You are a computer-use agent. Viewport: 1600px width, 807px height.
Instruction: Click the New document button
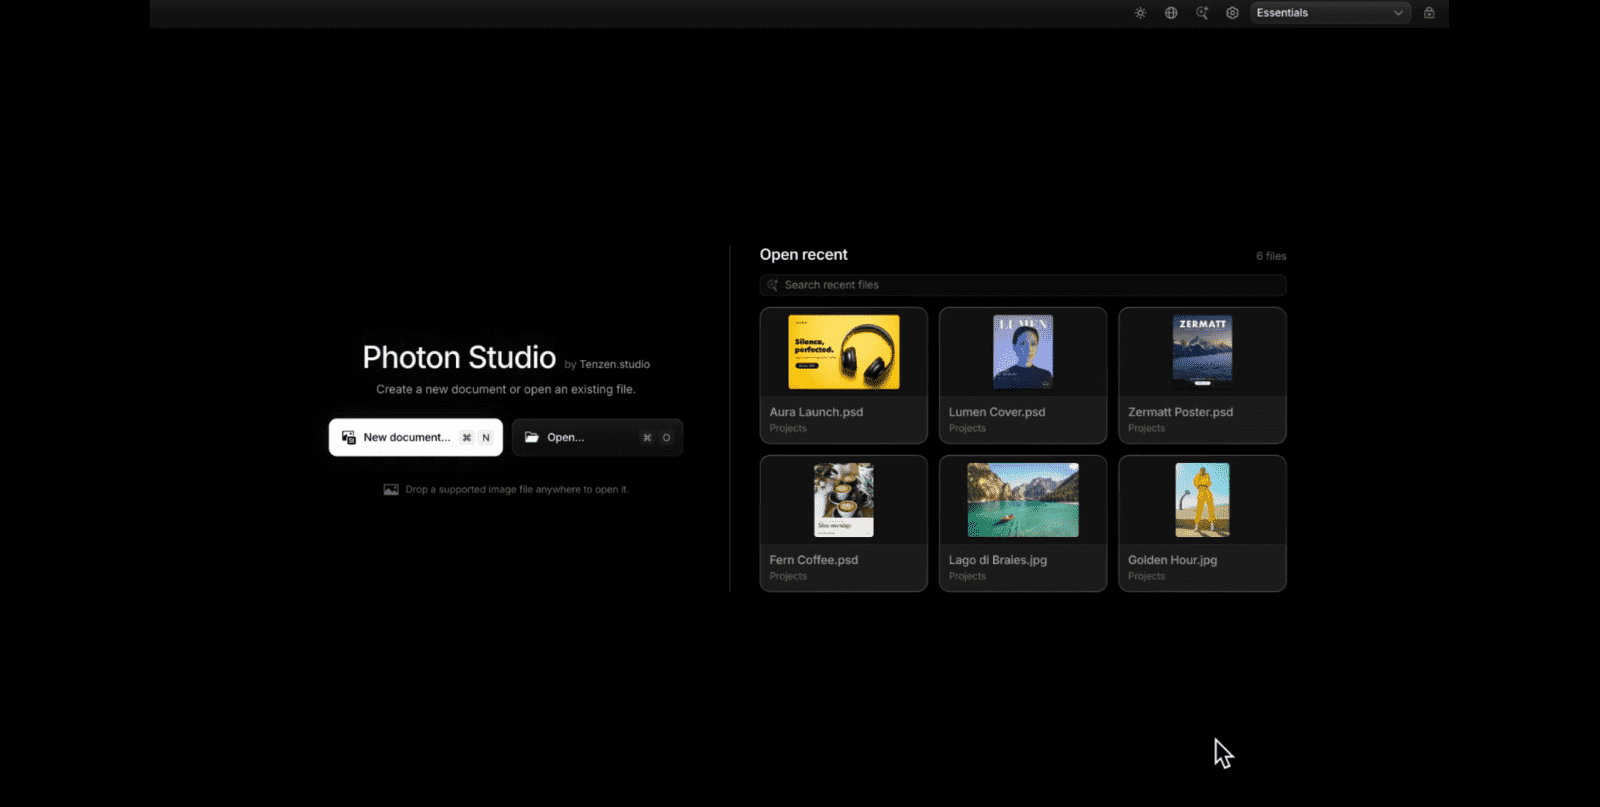416,437
